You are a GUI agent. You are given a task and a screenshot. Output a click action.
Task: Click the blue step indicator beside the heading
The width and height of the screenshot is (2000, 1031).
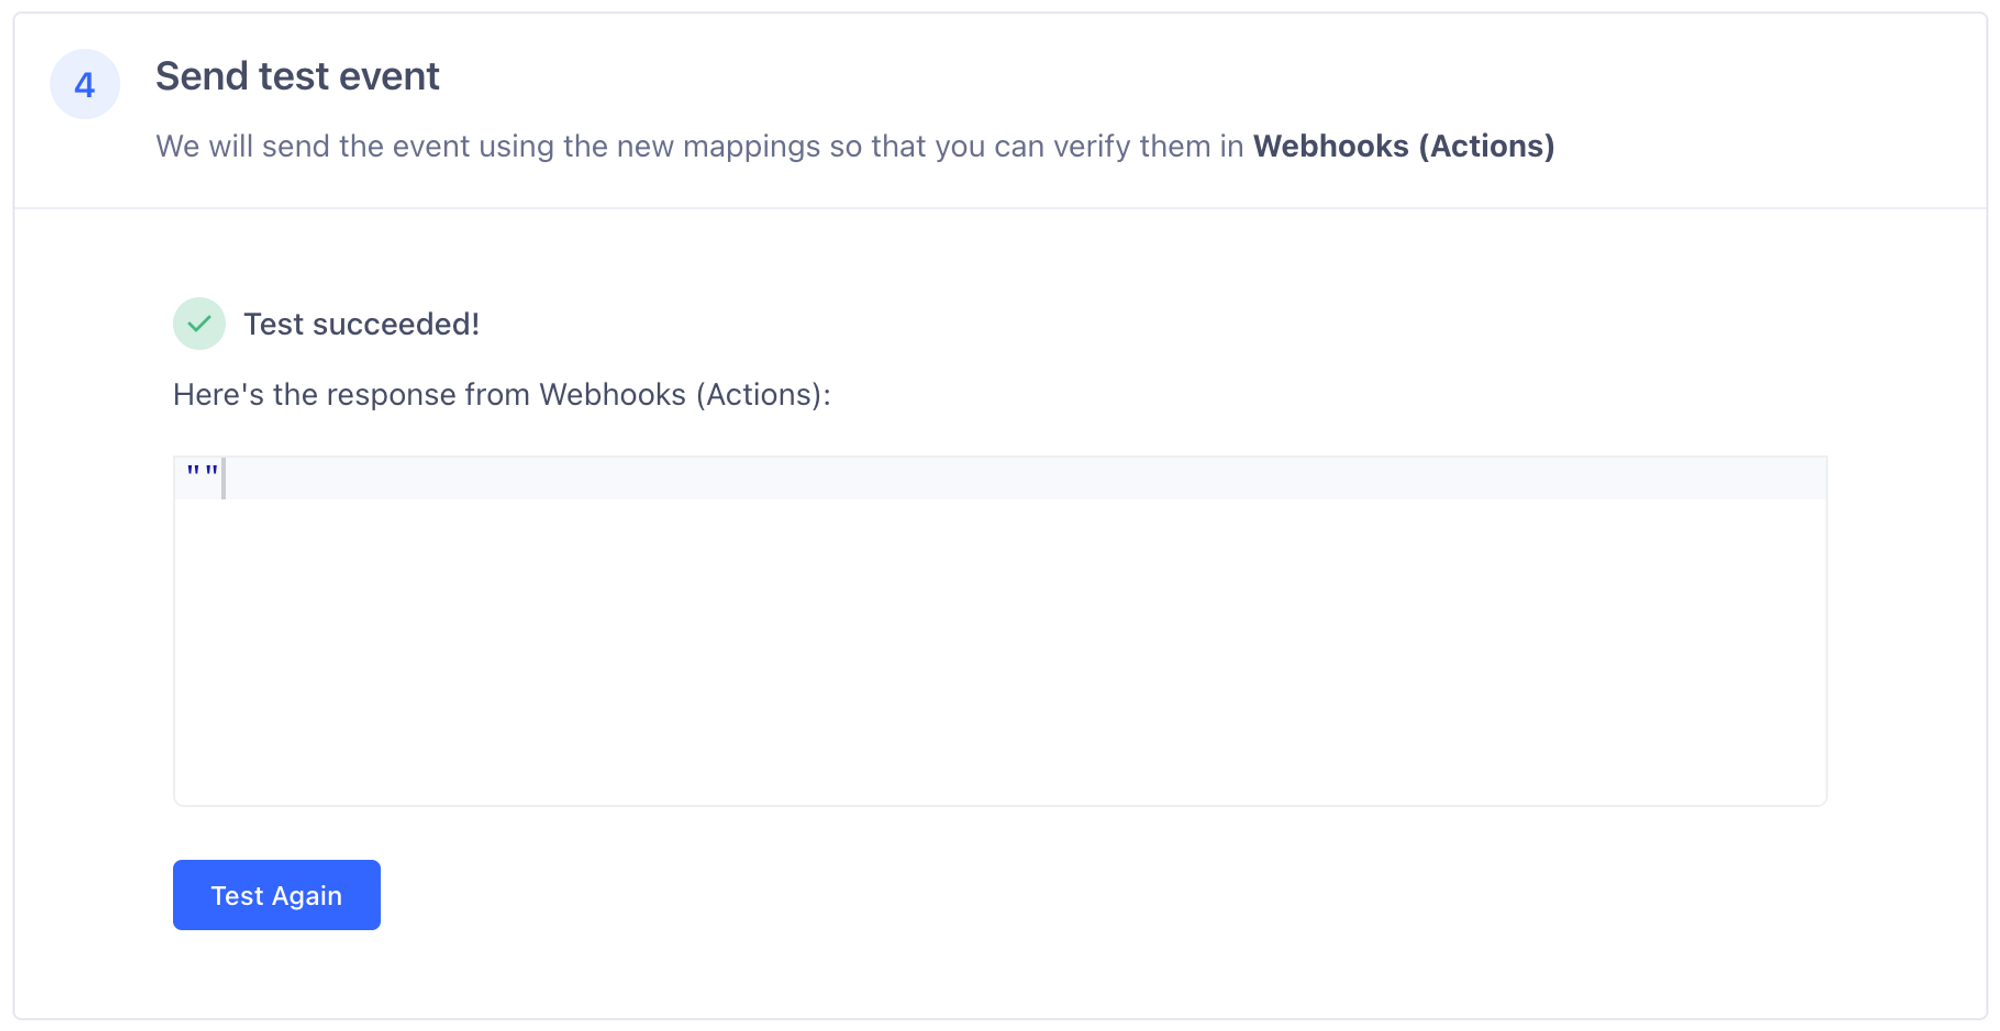click(84, 84)
